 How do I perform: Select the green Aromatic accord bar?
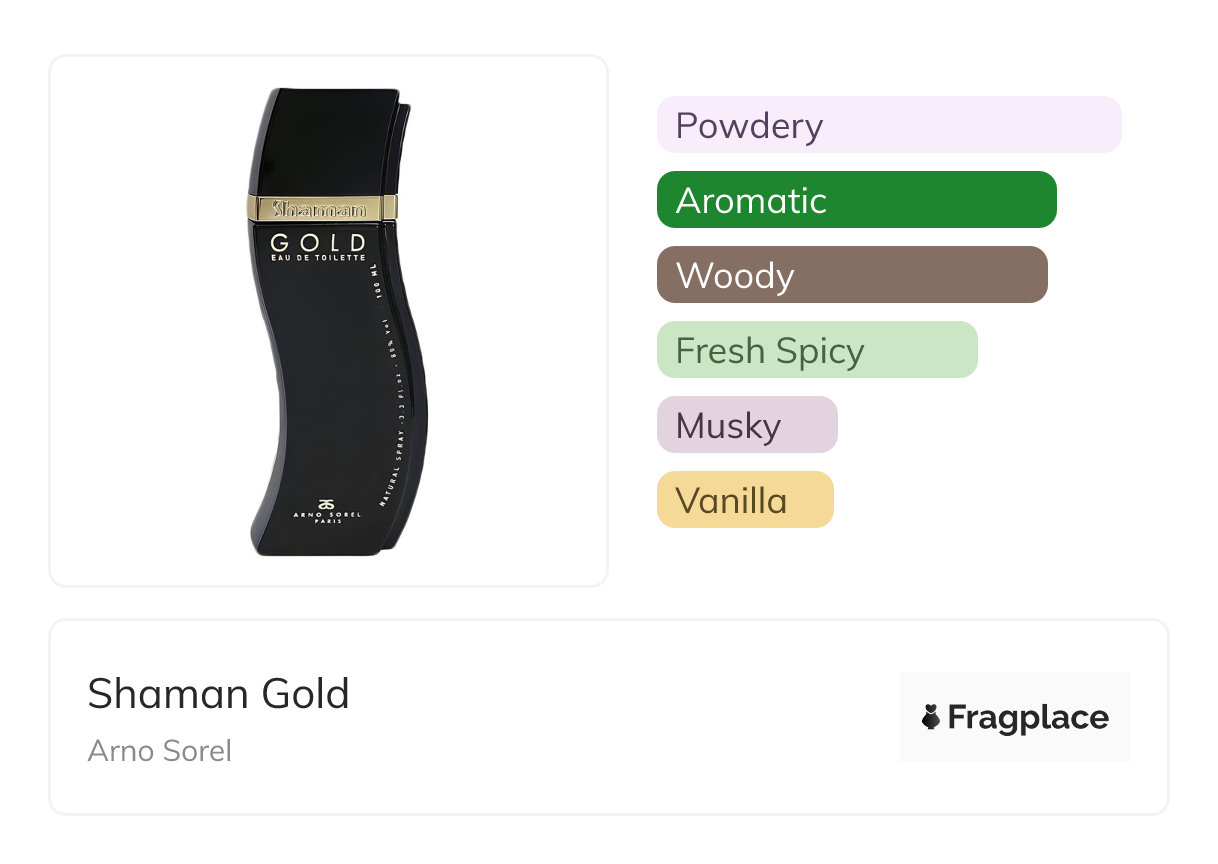[856, 200]
